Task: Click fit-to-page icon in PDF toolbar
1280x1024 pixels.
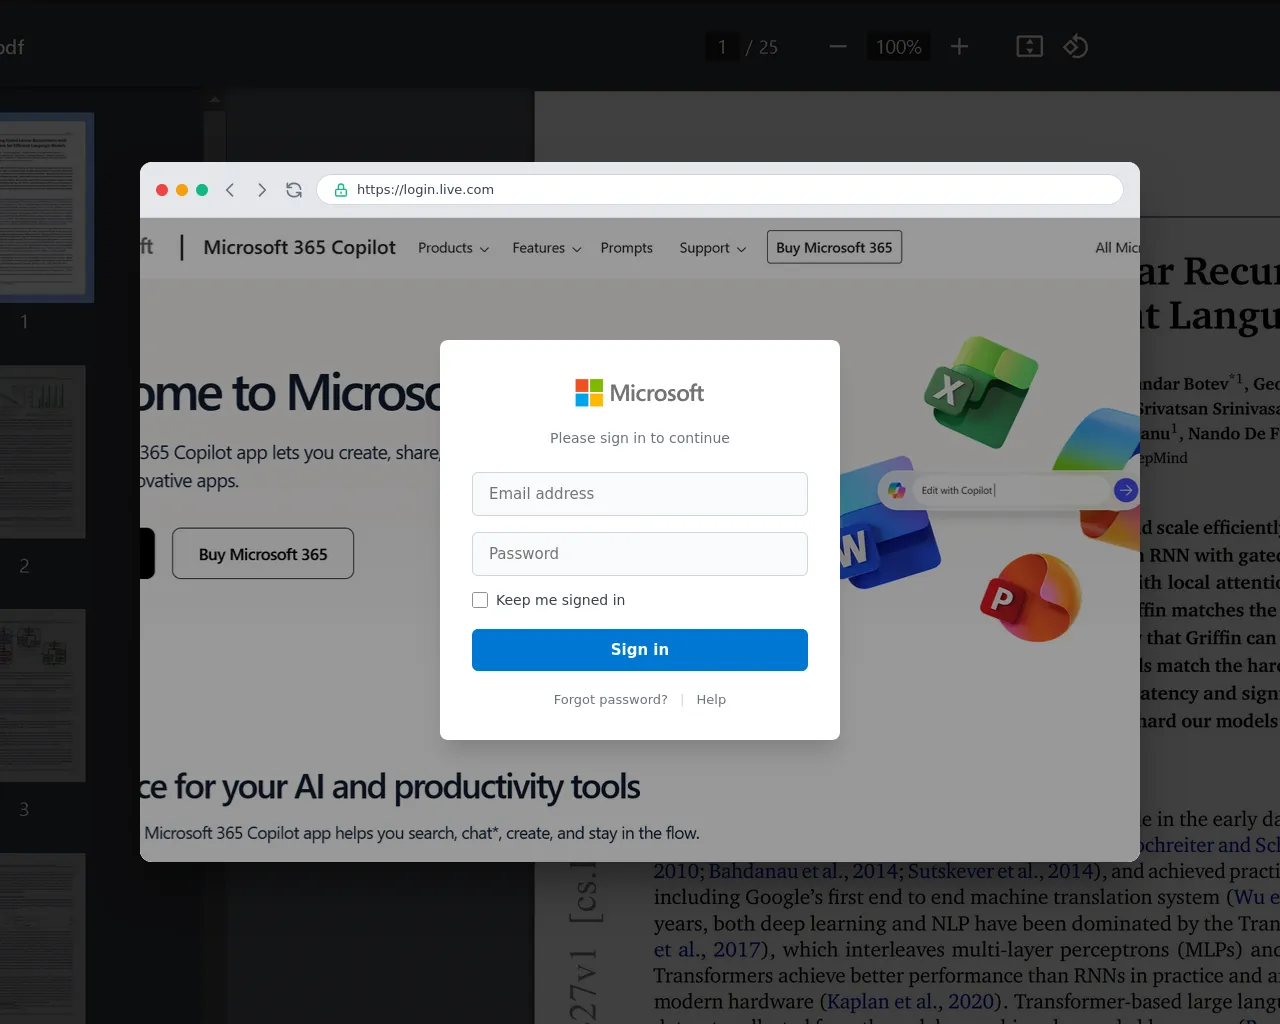Action: 1029,47
